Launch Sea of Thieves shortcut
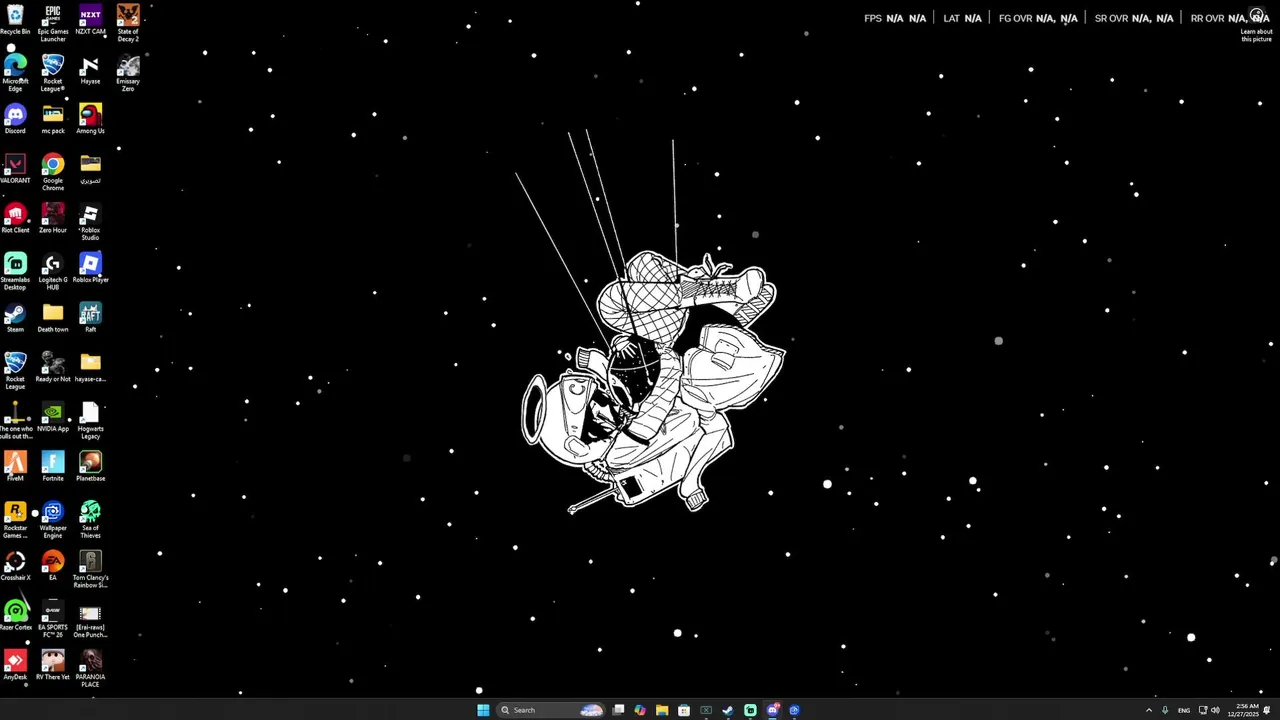Screen dimensions: 1280x720 click(x=90, y=520)
